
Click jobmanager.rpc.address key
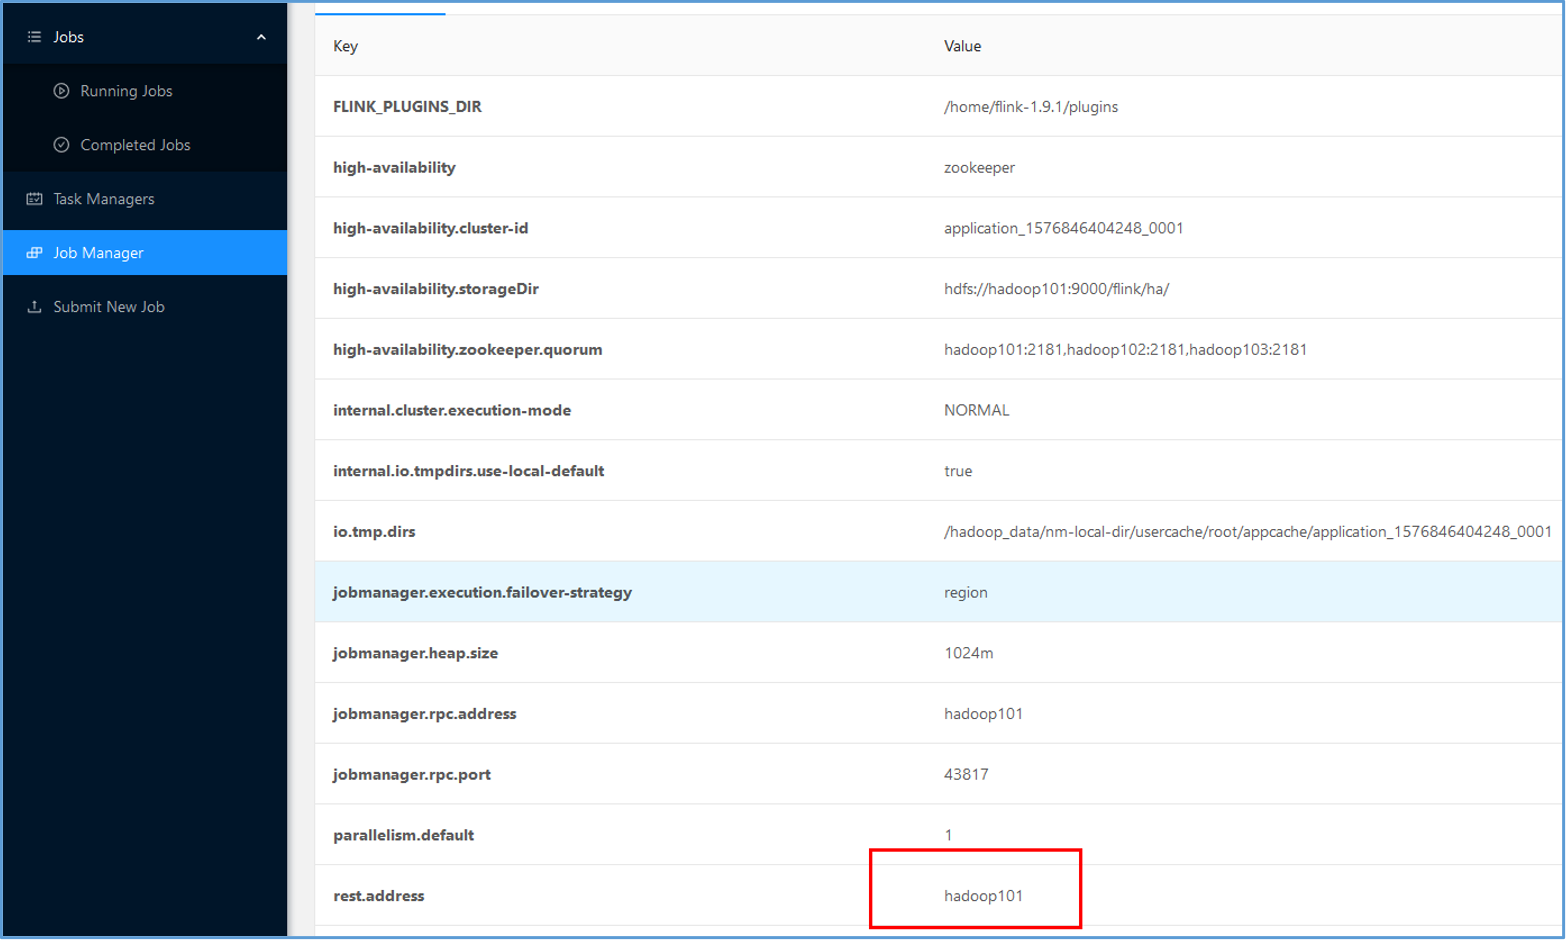coord(424,714)
